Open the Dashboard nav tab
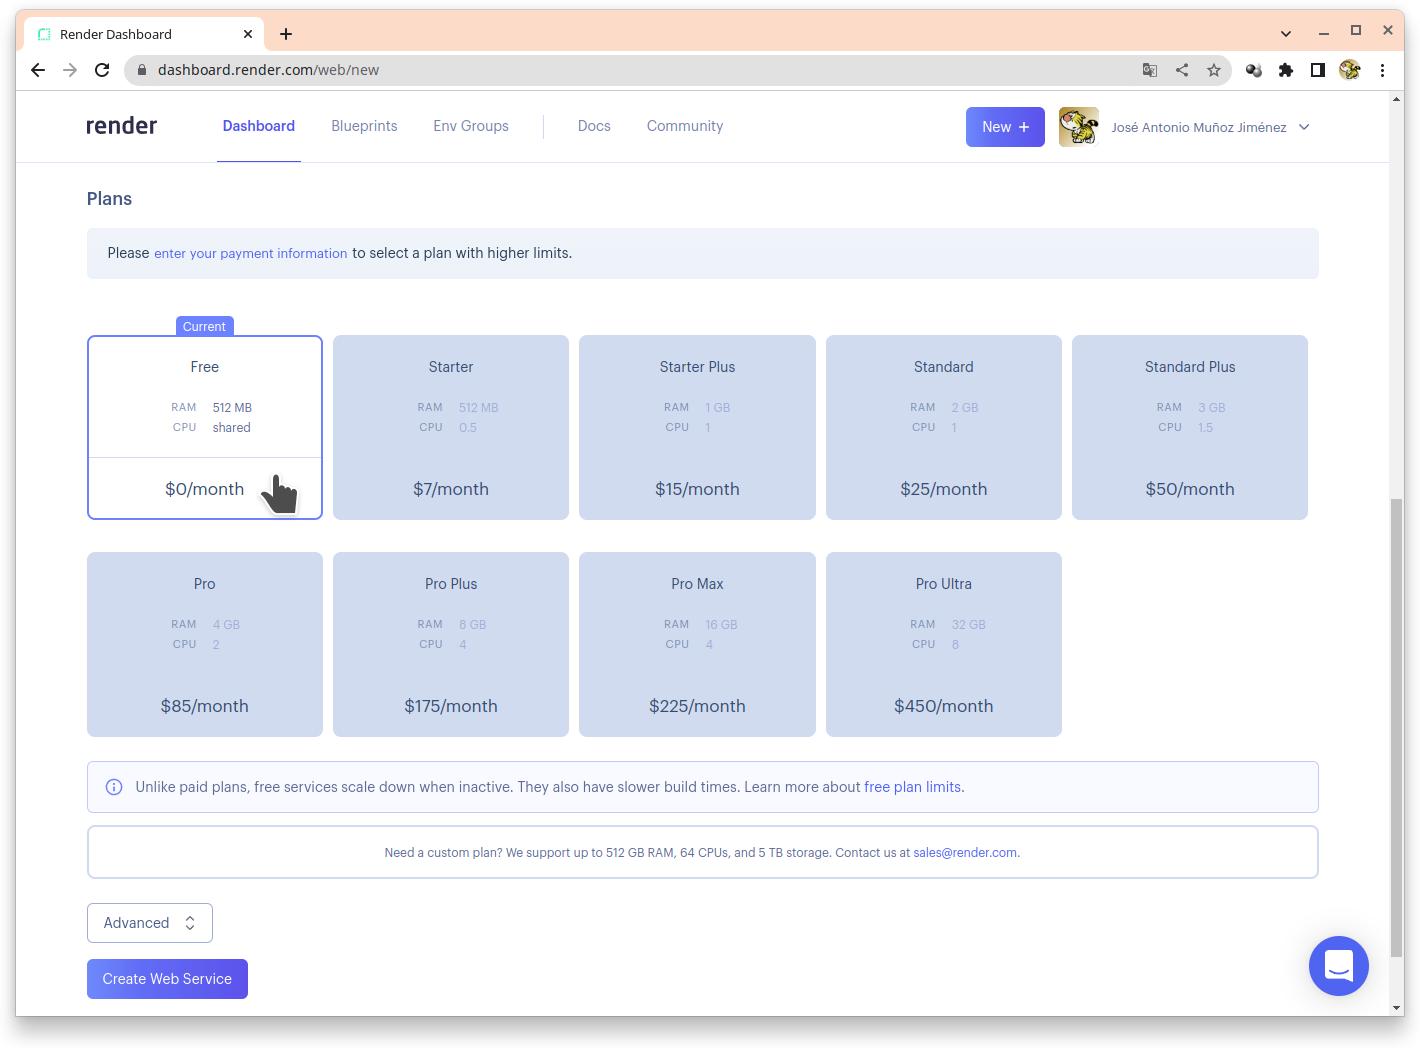The image size is (1420, 1048). pos(259,126)
